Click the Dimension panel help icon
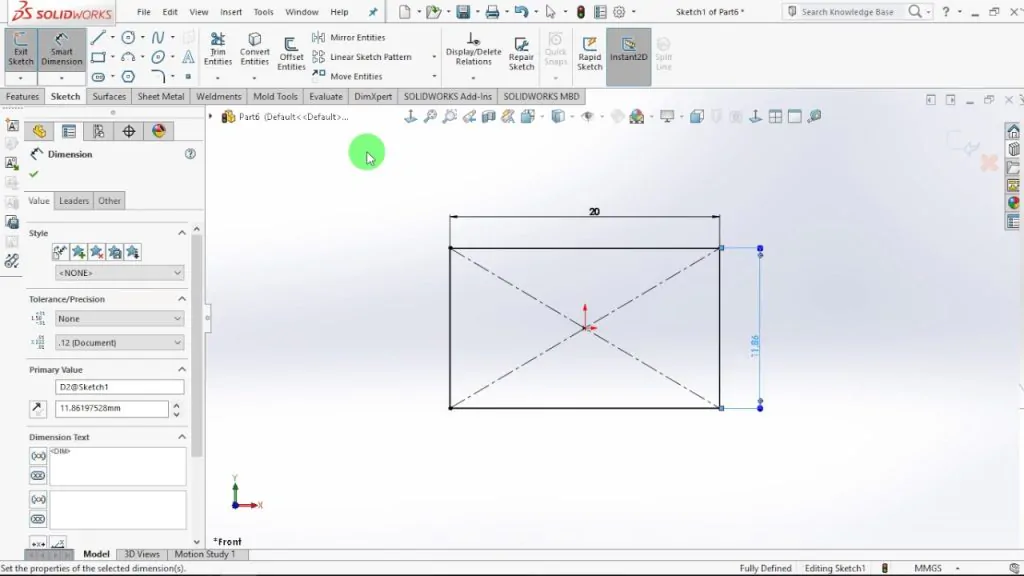 pos(190,154)
